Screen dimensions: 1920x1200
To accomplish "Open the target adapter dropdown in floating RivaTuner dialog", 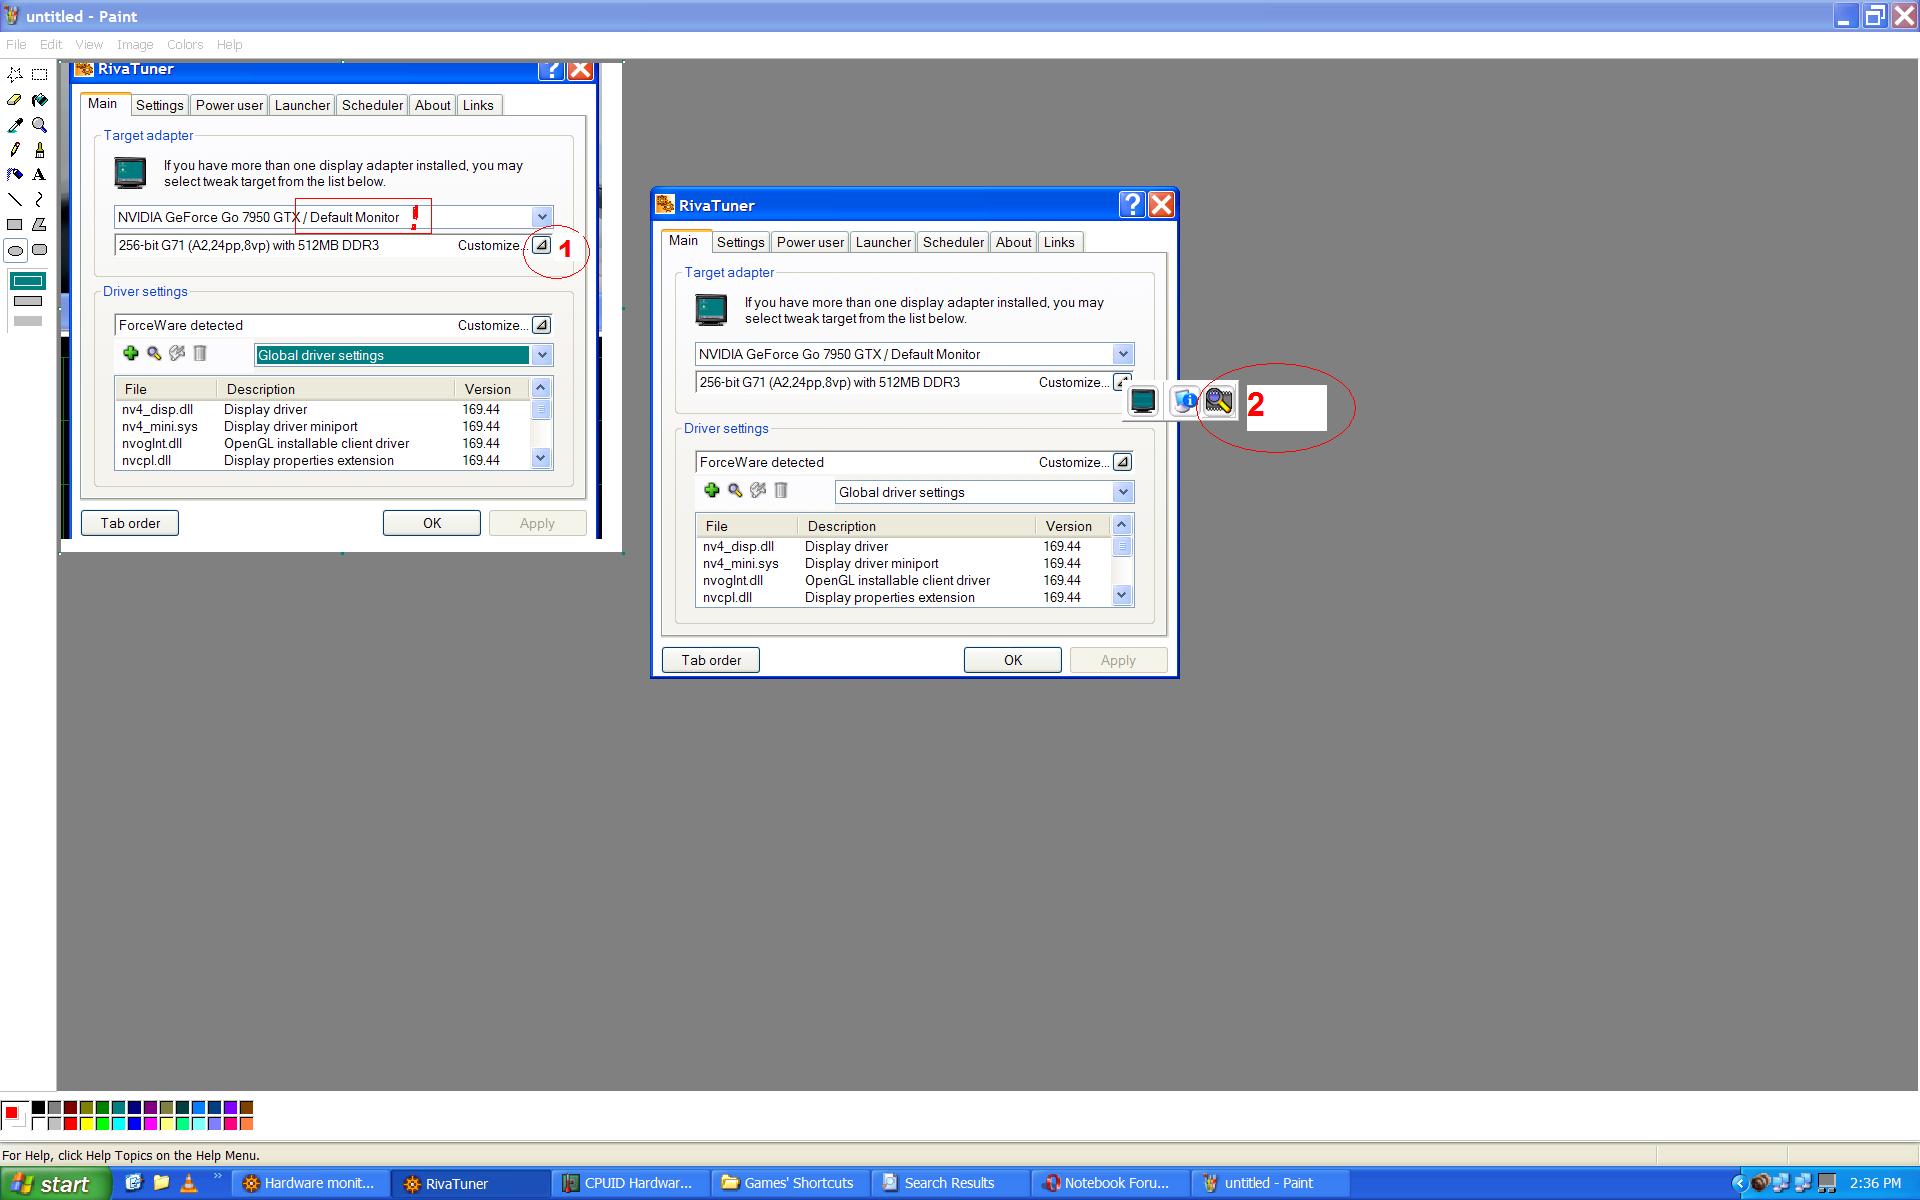I will pos(1123,354).
